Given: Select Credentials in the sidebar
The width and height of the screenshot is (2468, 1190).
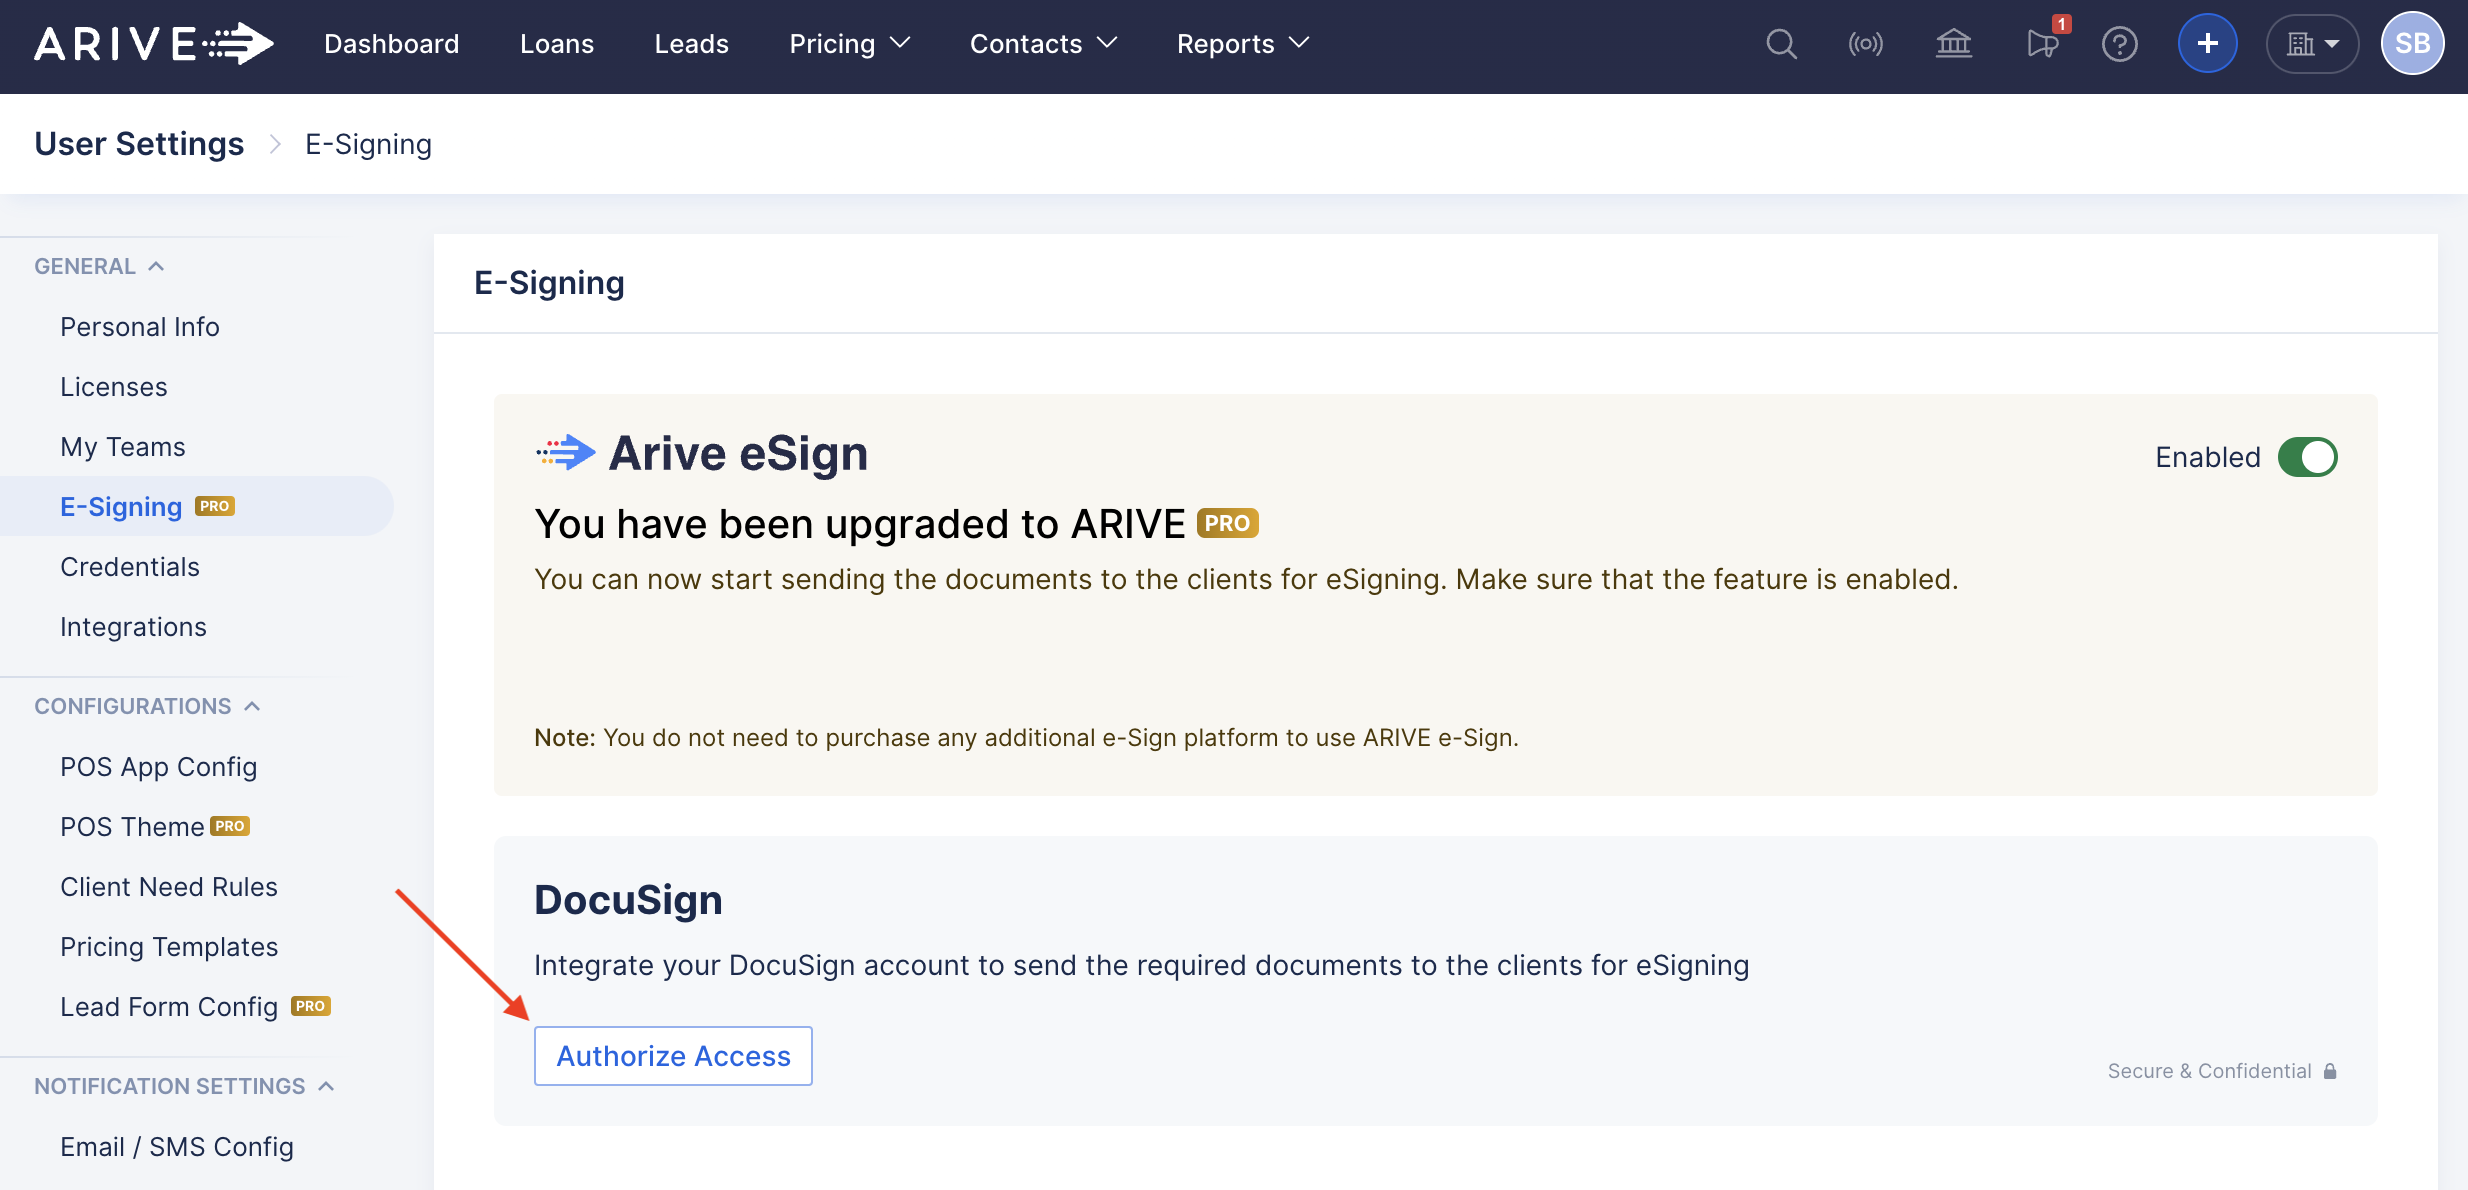Looking at the screenshot, I should (x=130, y=567).
